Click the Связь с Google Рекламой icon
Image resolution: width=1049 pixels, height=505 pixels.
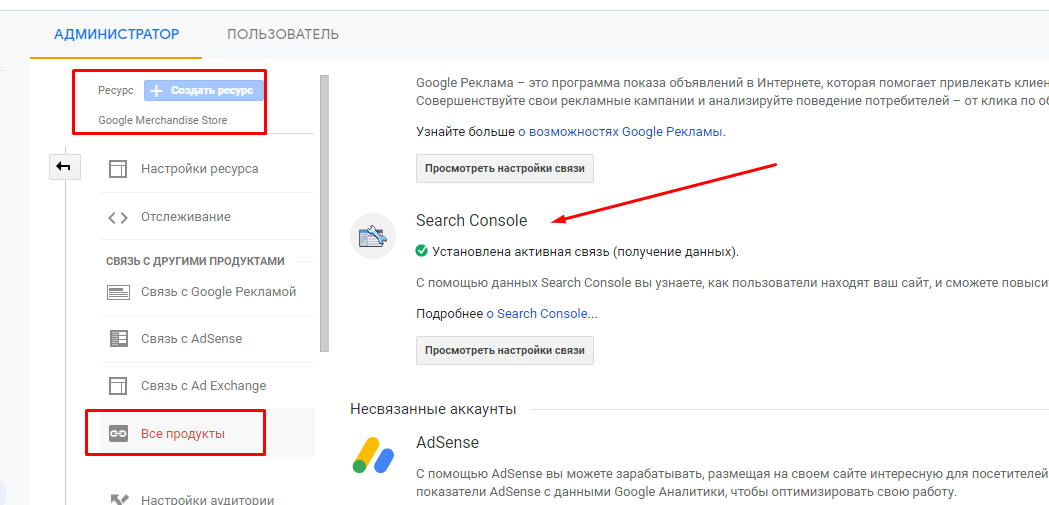(x=118, y=292)
